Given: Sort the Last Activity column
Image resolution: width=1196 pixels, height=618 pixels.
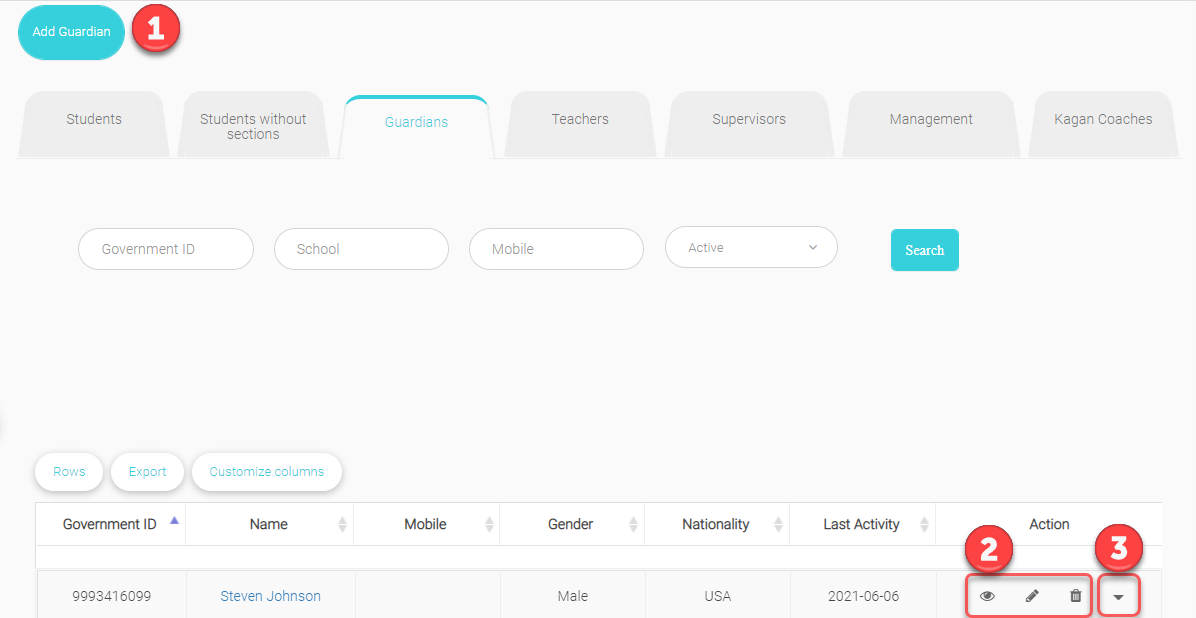Looking at the screenshot, I should [x=925, y=524].
